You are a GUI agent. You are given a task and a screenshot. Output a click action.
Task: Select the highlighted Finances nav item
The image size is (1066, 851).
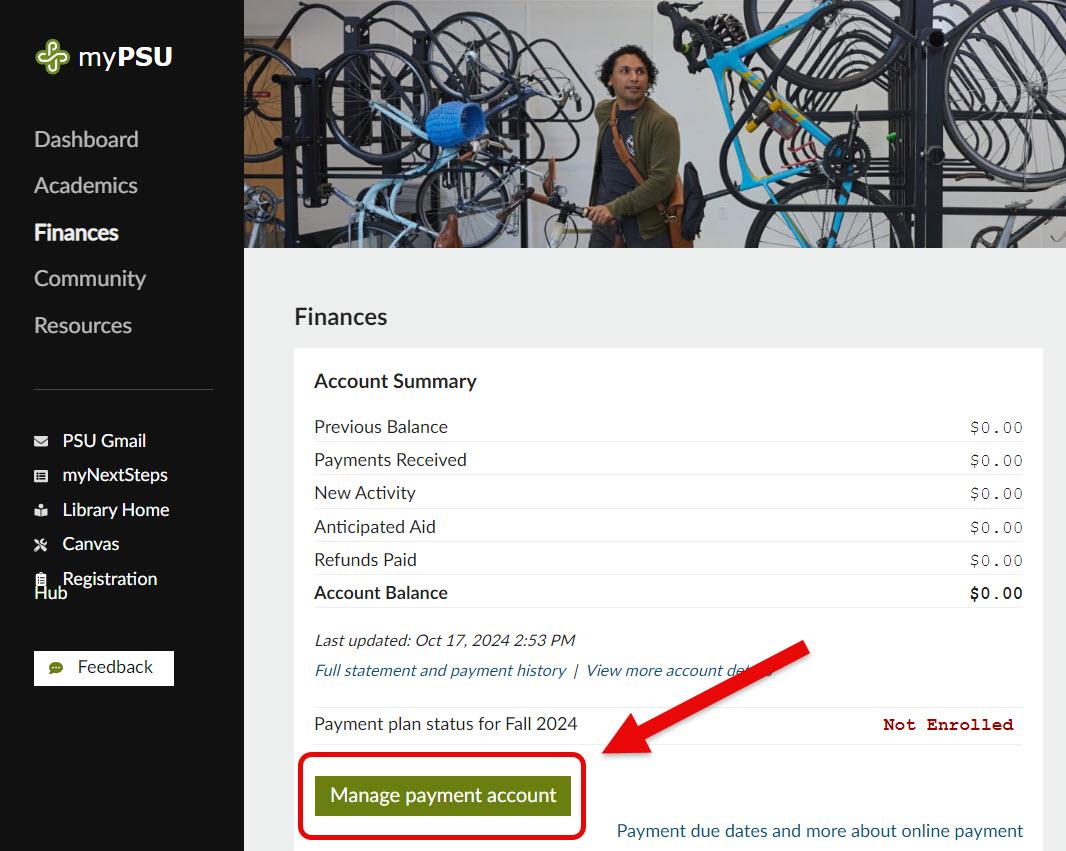[x=76, y=232]
